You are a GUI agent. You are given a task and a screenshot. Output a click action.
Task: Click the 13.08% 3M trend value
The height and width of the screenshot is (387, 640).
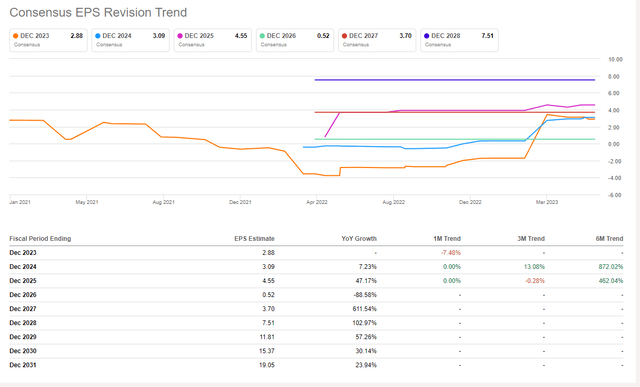(534, 267)
